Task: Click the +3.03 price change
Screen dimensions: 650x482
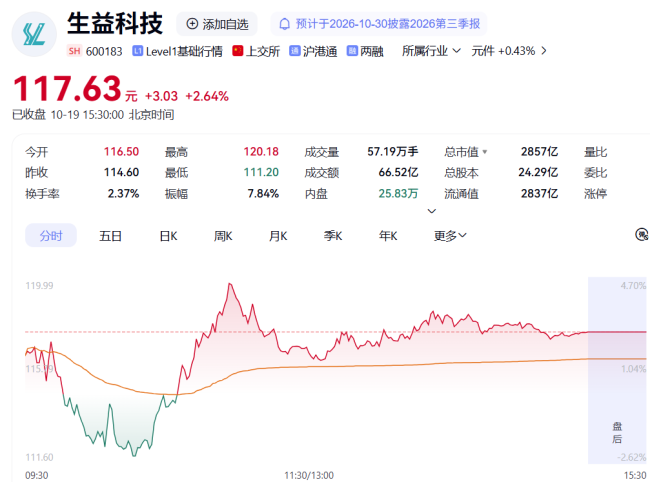Action: 161,96
